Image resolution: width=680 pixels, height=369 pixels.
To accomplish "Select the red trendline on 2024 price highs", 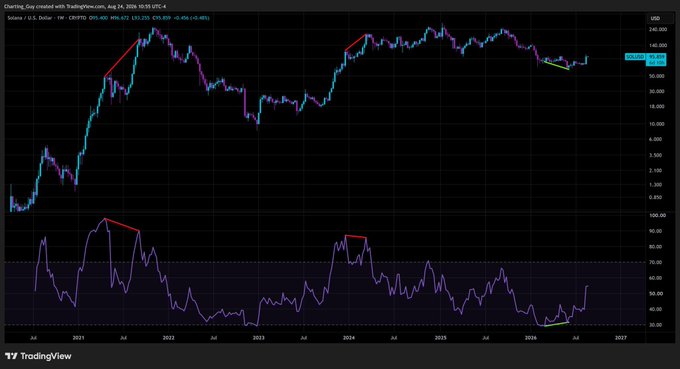I will click(x=356, y=42).
